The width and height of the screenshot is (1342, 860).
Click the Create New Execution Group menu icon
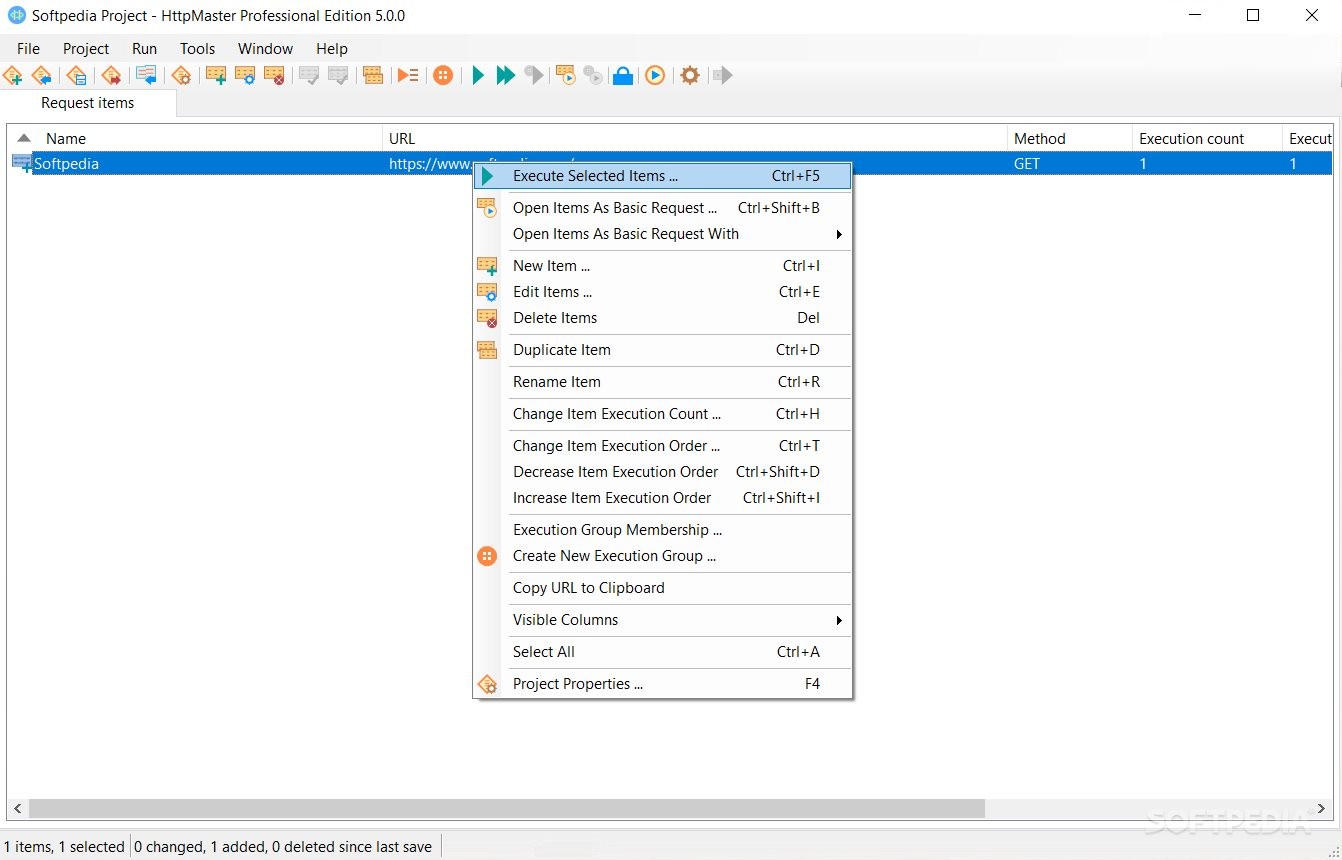point(487,556)
